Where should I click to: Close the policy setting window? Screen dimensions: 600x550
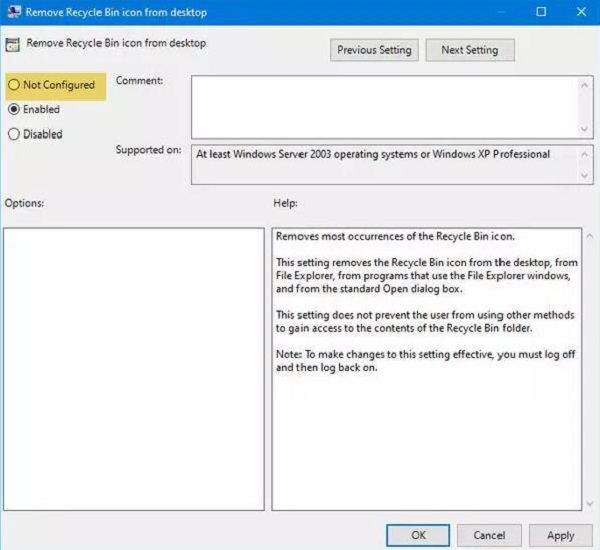click(x=581, y=12)
